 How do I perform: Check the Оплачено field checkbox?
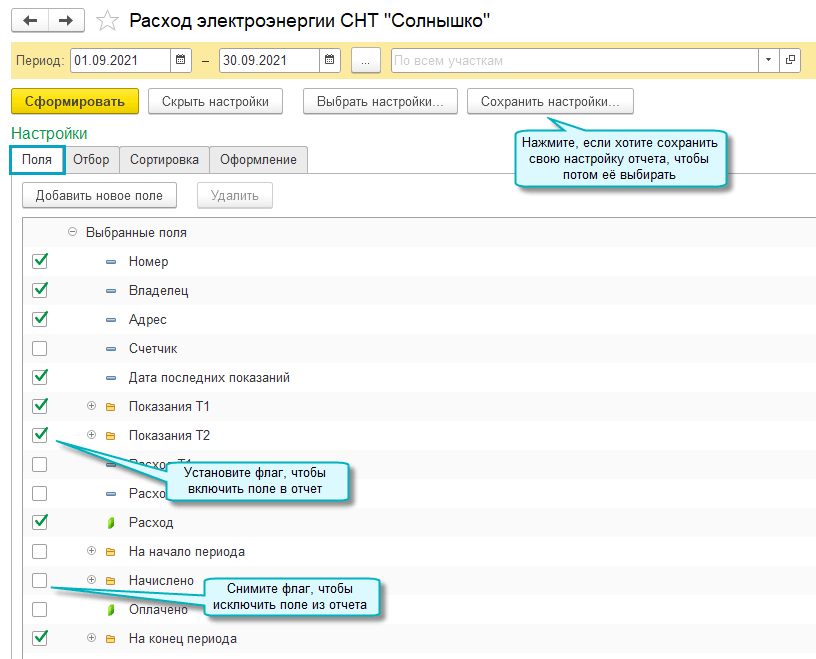[40, 609]
